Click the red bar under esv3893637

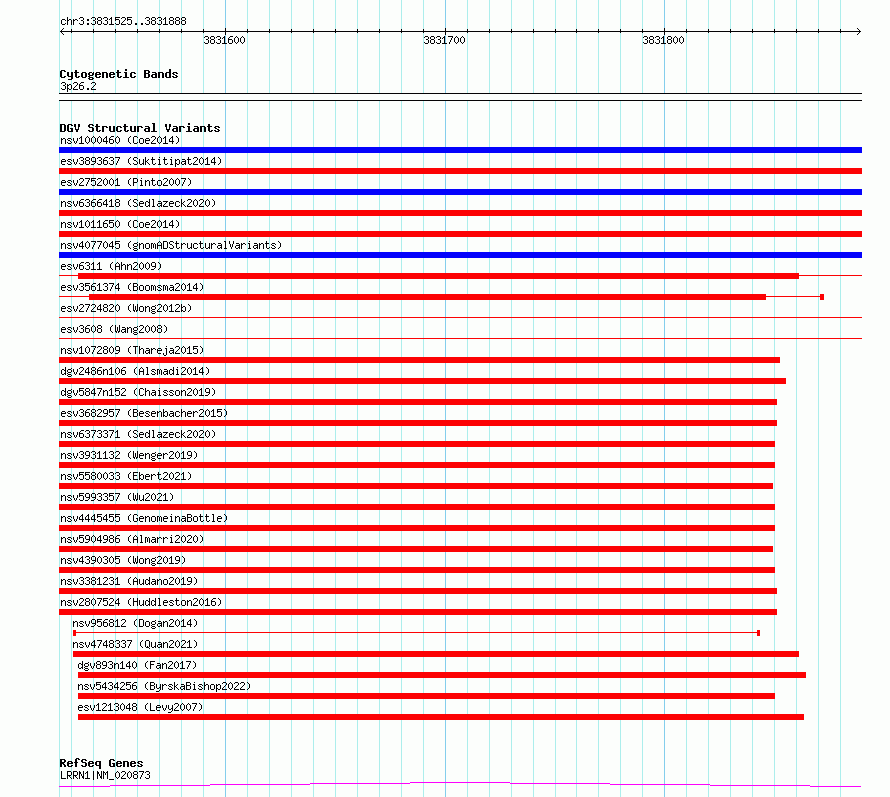point(460,171)
